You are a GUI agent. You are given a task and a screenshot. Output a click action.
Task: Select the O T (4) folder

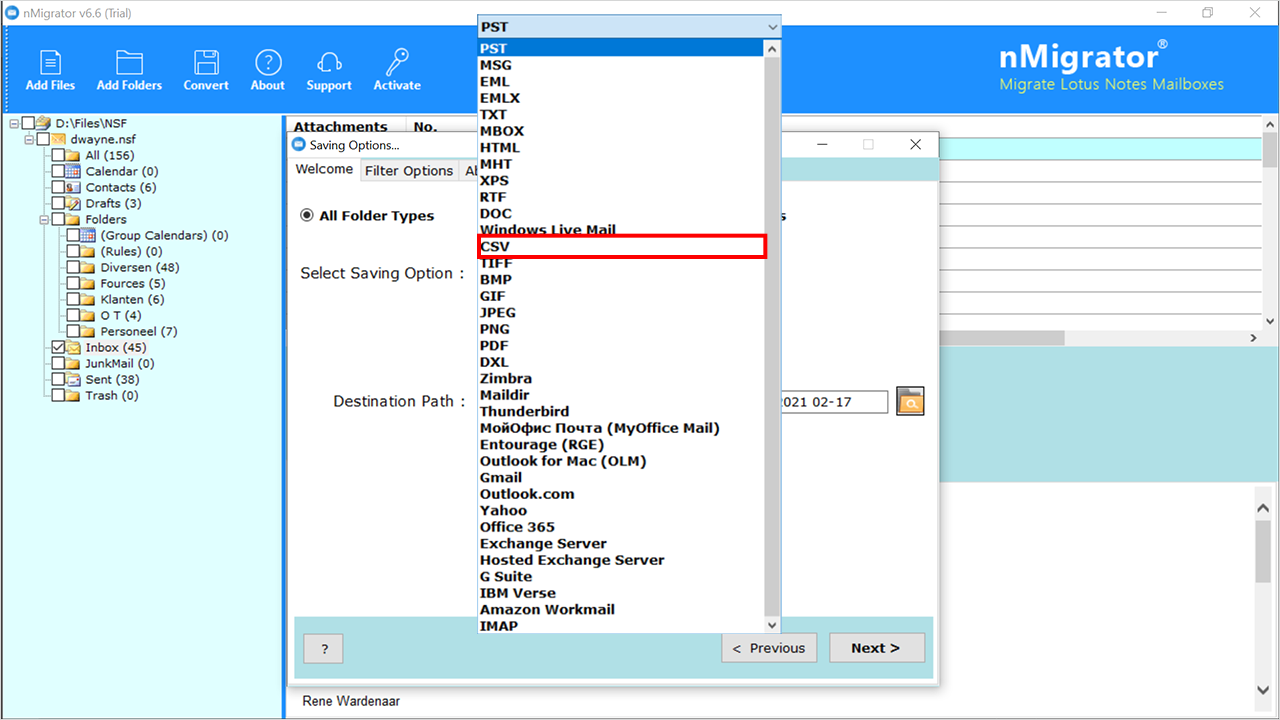121,315
